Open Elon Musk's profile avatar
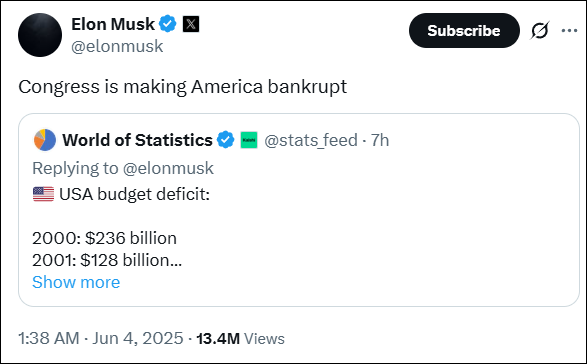 click(x=40, y=35)
